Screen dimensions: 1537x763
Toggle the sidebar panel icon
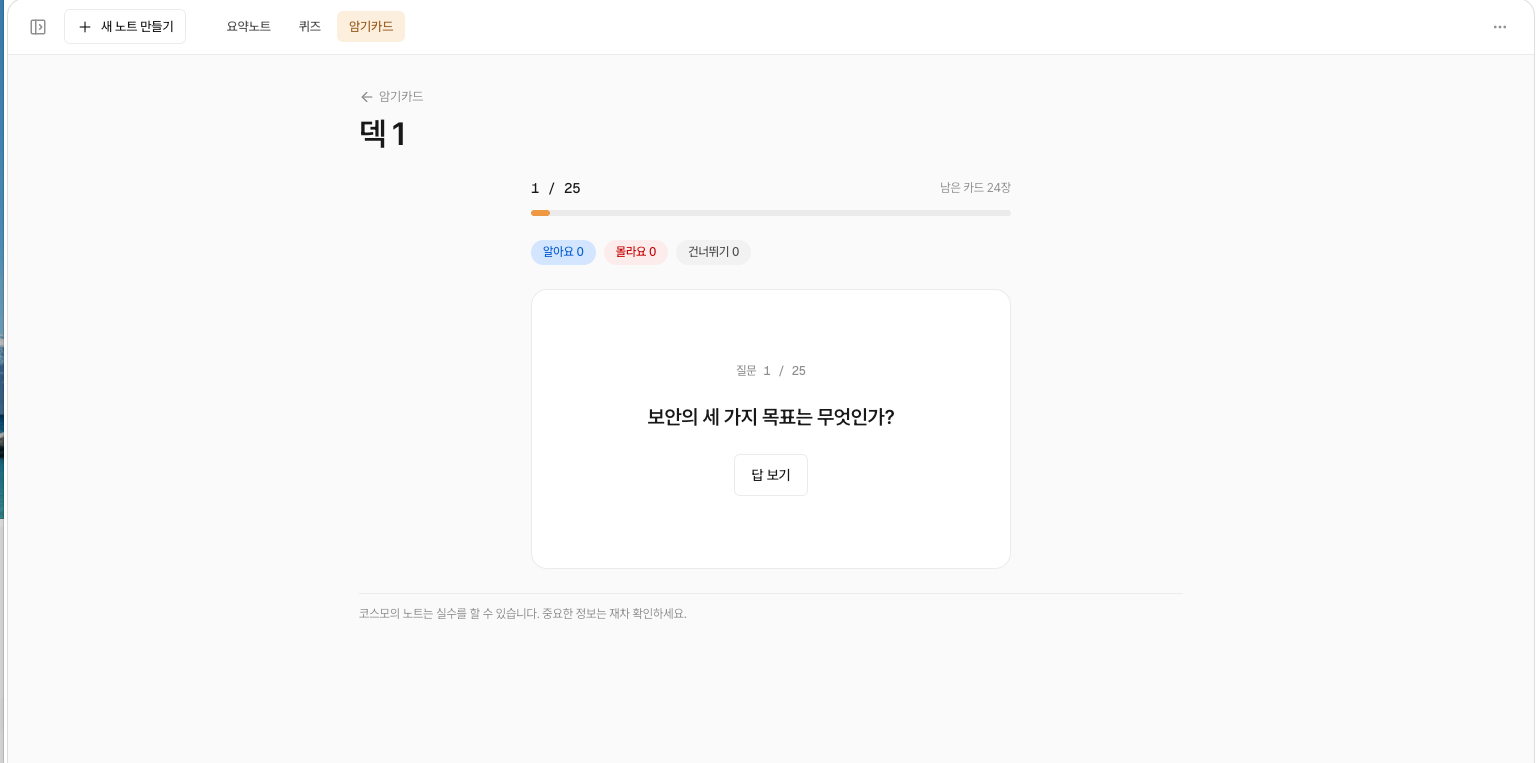tap(38, 27)
